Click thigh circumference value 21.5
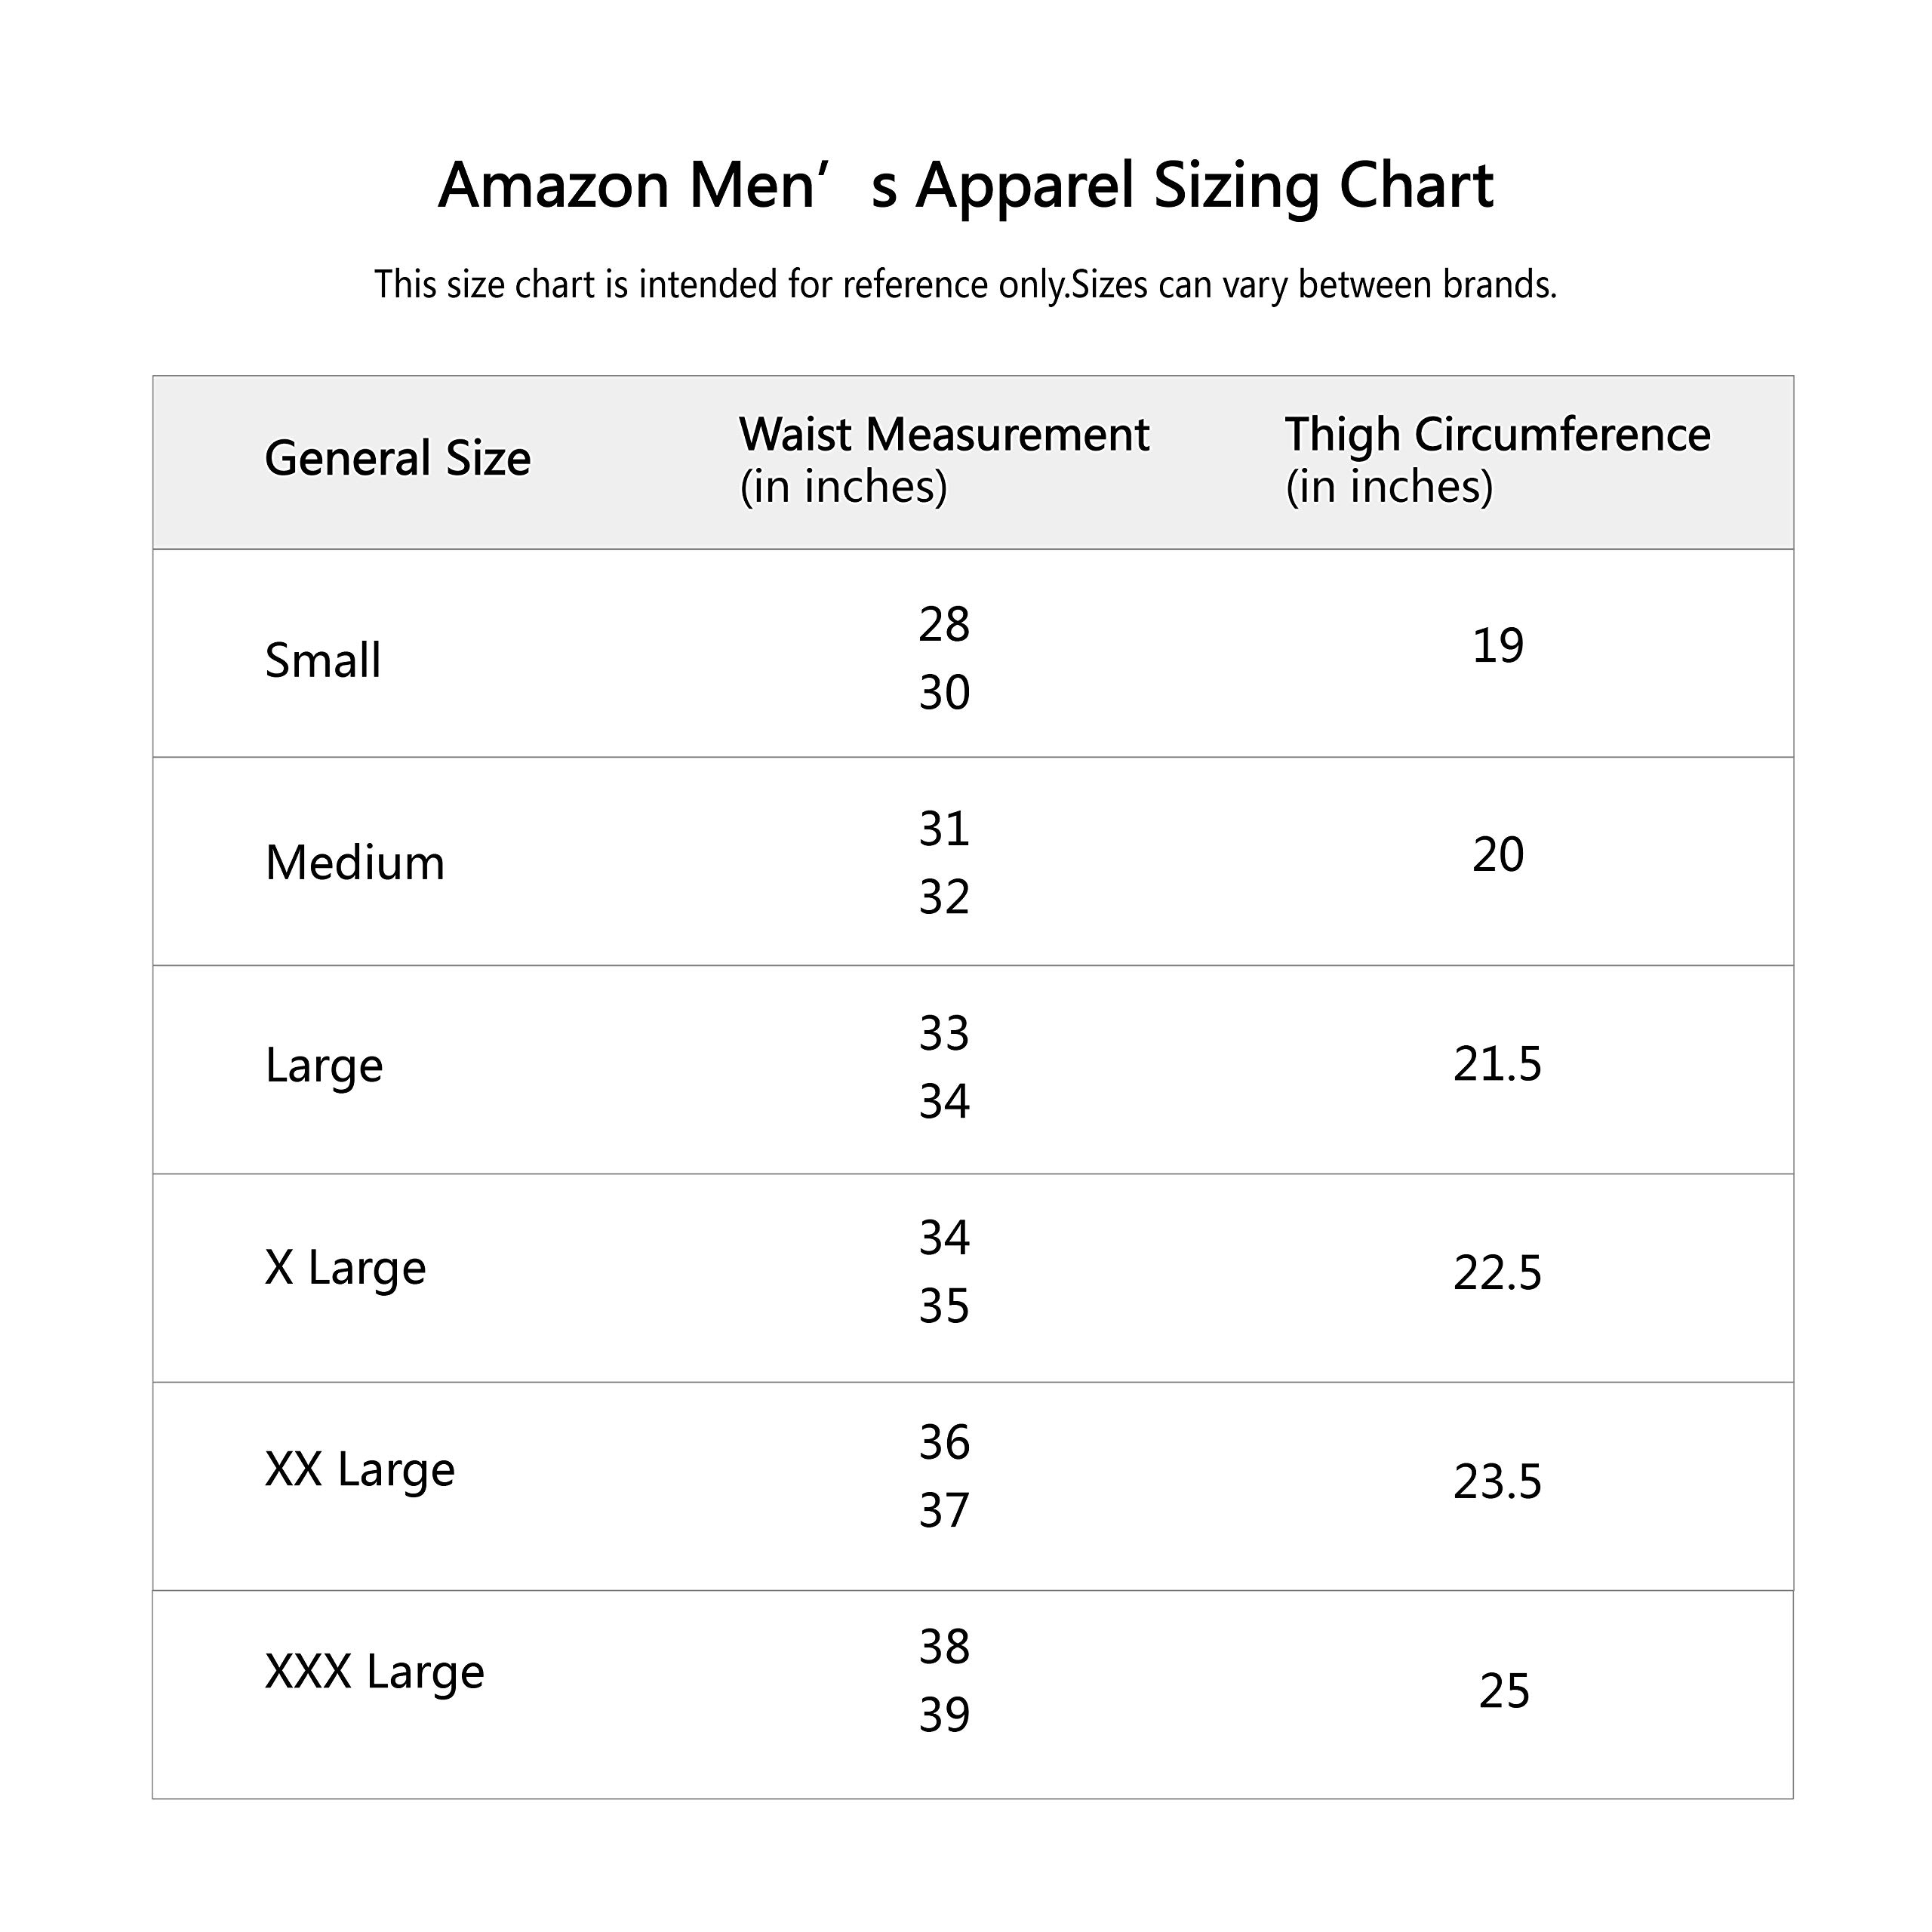The width and height of the screenshot is (1932, 1932). (1497, 1064)
